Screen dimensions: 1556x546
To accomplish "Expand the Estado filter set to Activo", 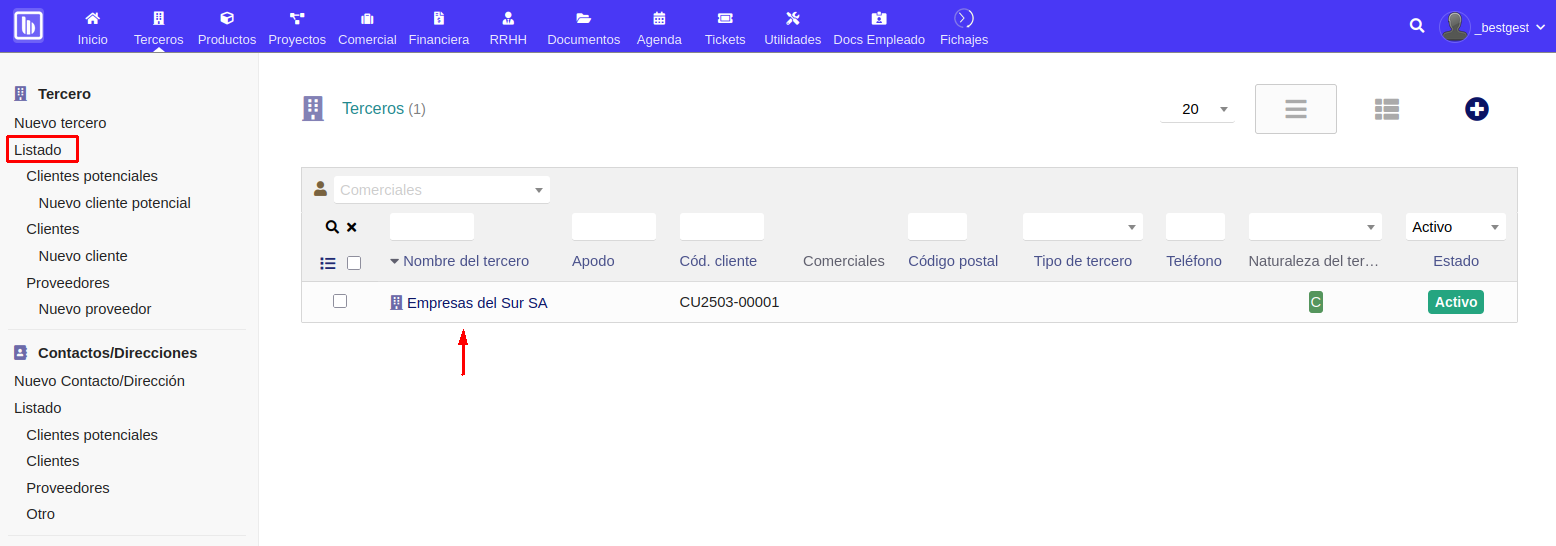I will coord(1455,227).
